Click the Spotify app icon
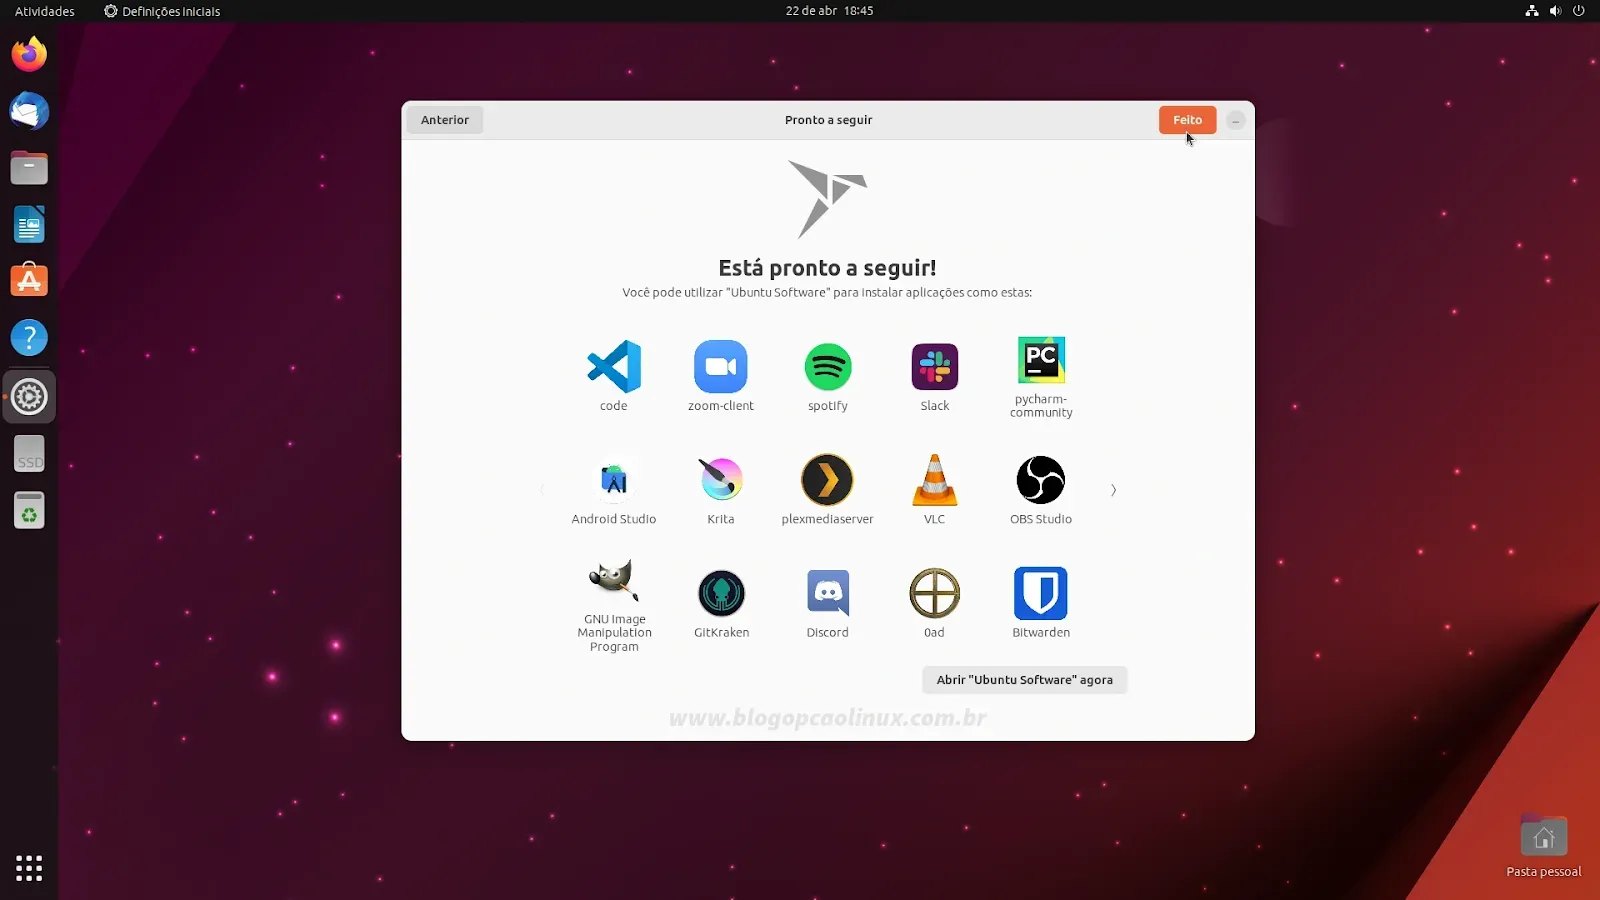The image size is (1600, 900). pyautogui.click(x=828, y=366)
